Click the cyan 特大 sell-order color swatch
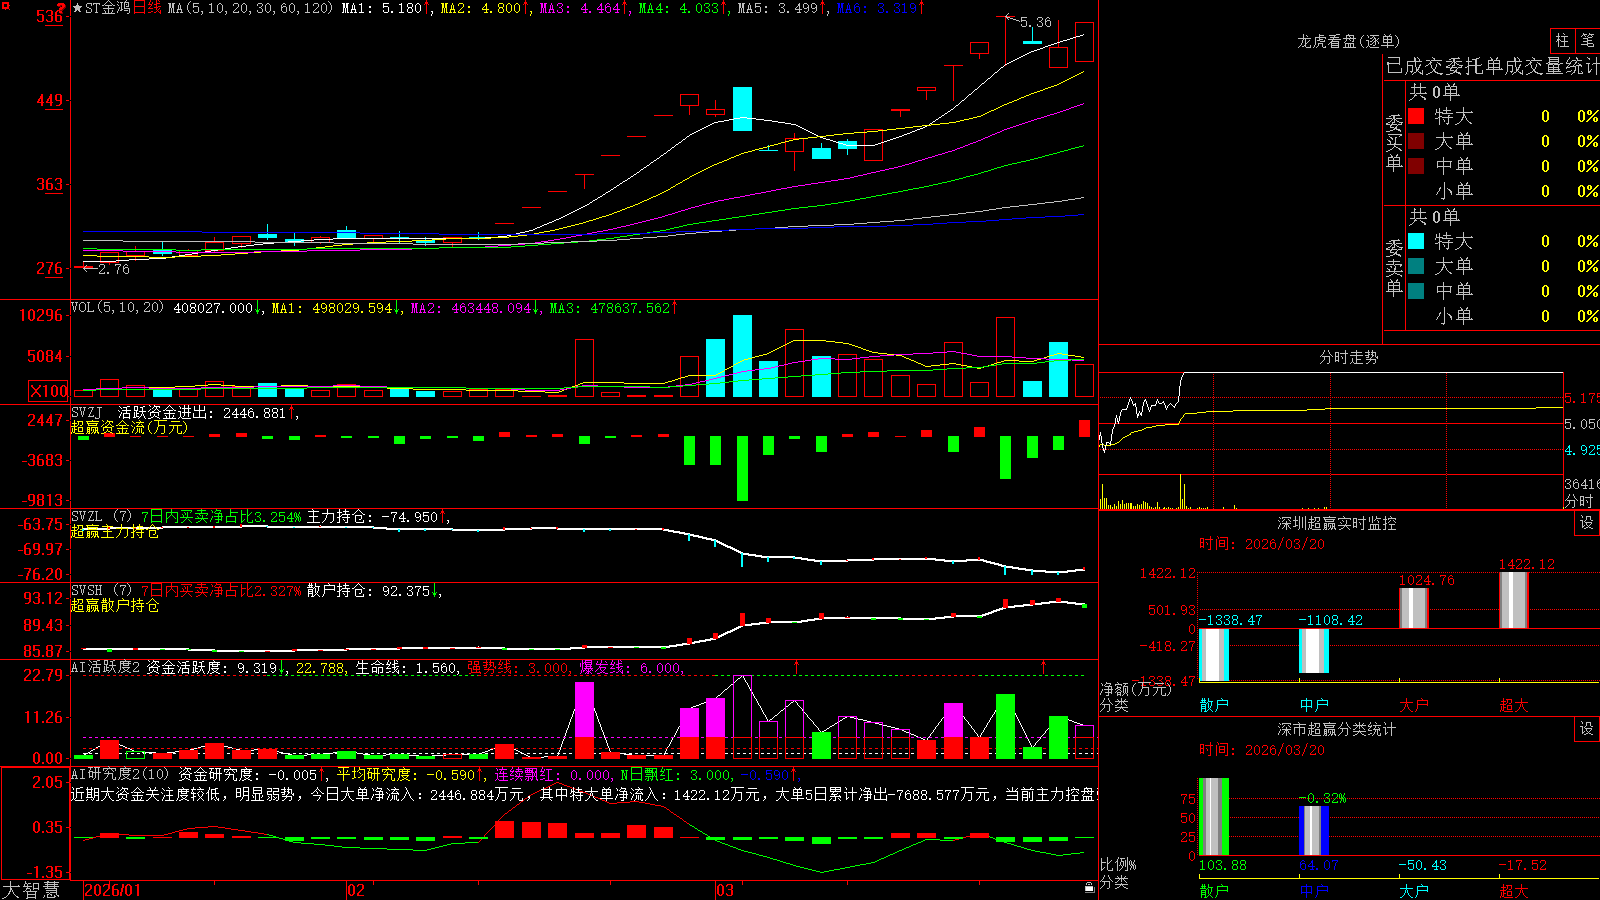The height and width of the screenshot is (900, 1600). [1416, 241]
